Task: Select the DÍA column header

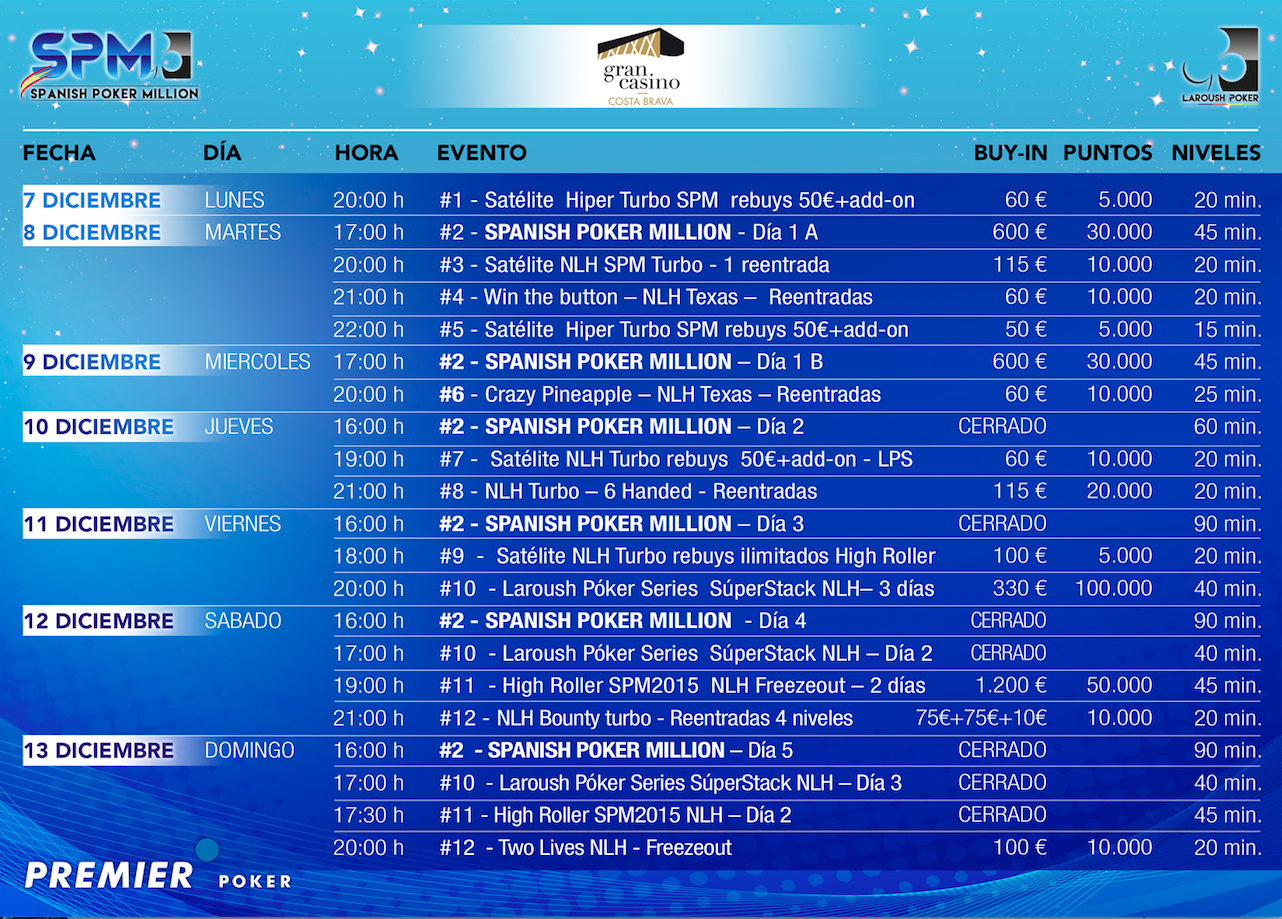Action: 222,153
